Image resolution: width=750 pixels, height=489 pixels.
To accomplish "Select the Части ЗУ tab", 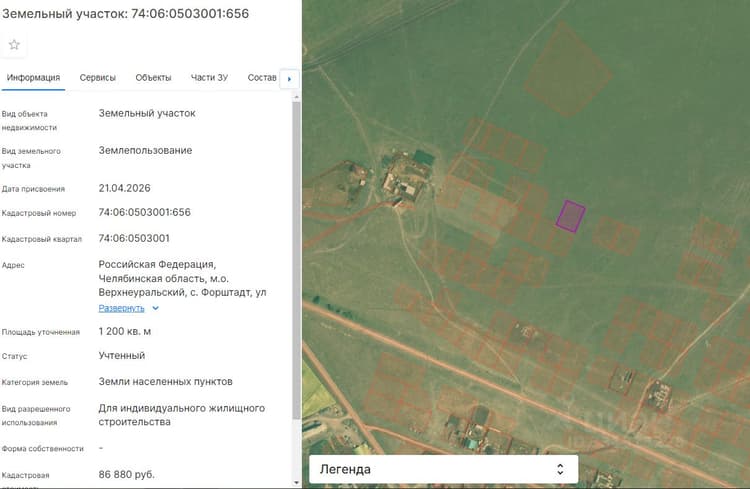I will [209, 78].
